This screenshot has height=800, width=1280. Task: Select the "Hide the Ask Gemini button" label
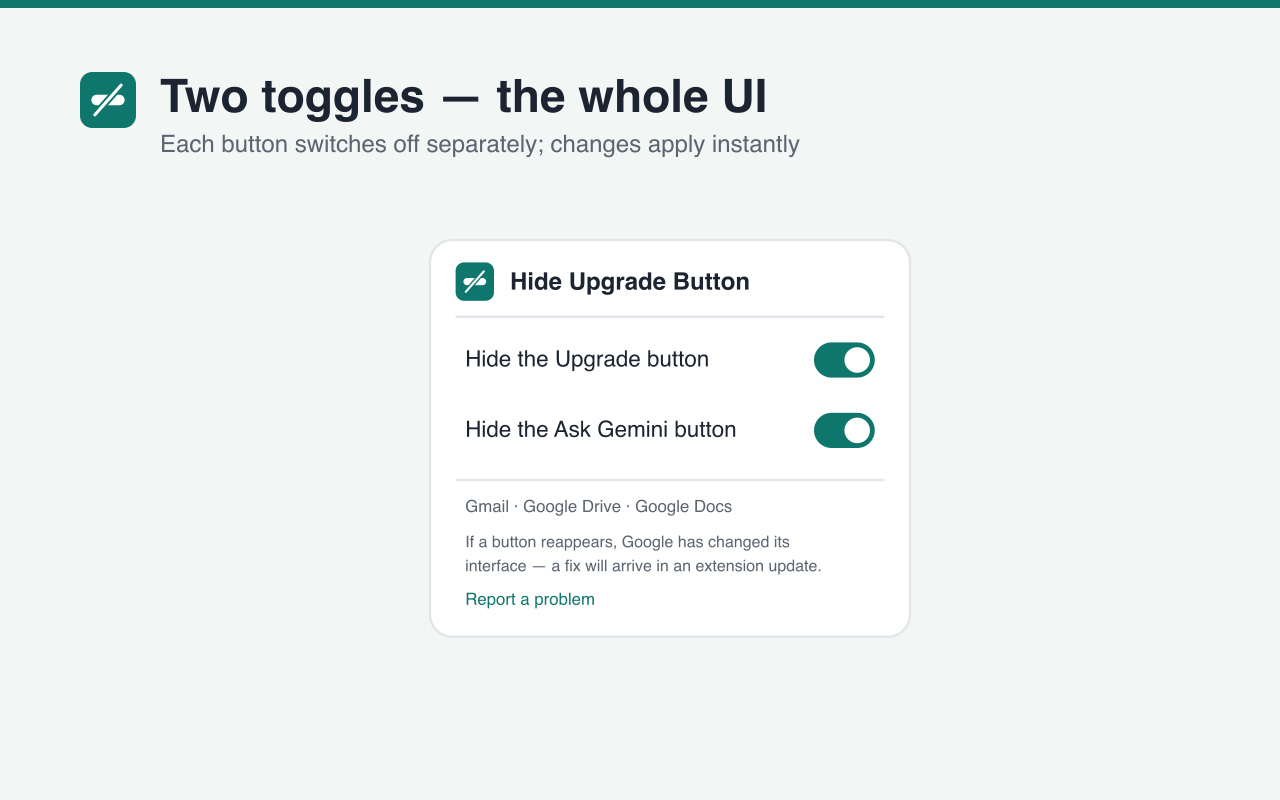(x=601, y=429)
